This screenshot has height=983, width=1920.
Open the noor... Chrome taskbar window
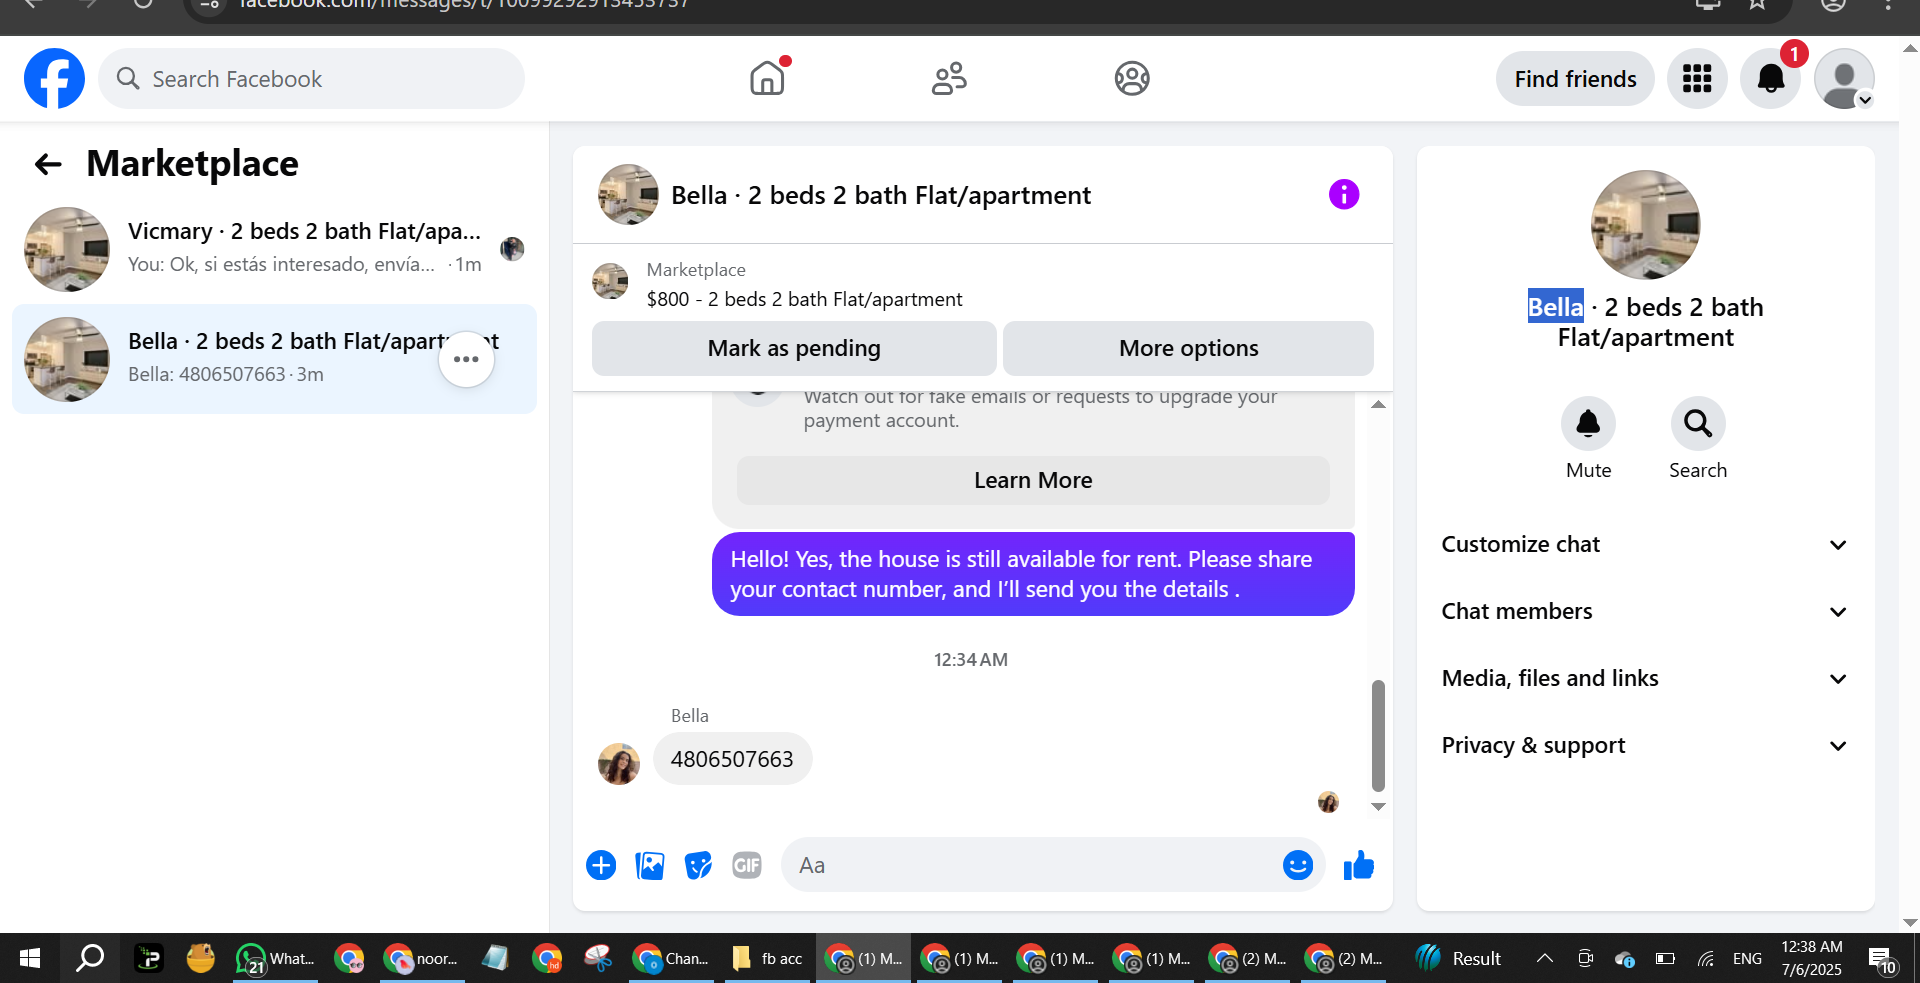click(422, 958)
